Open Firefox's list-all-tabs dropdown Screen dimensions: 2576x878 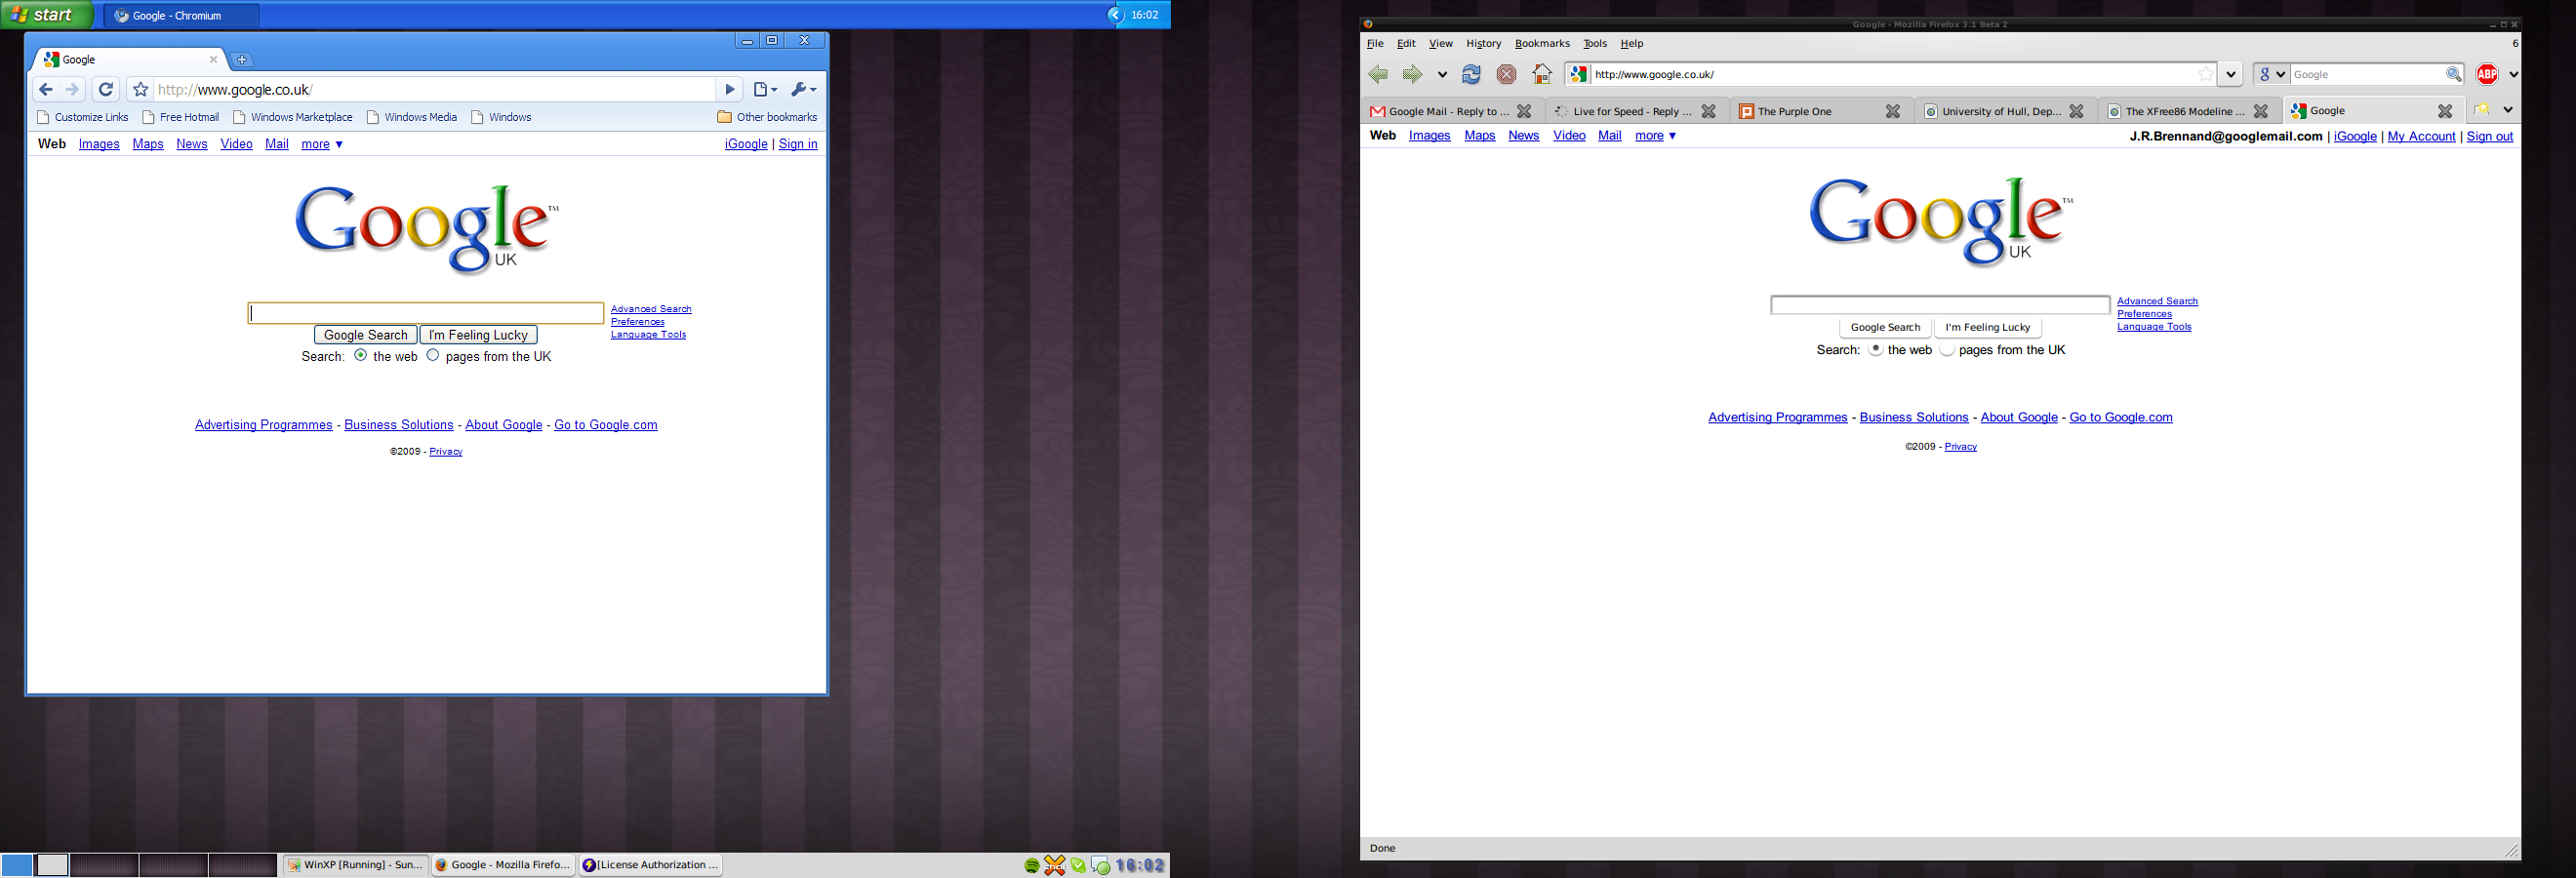[2508, 110]
